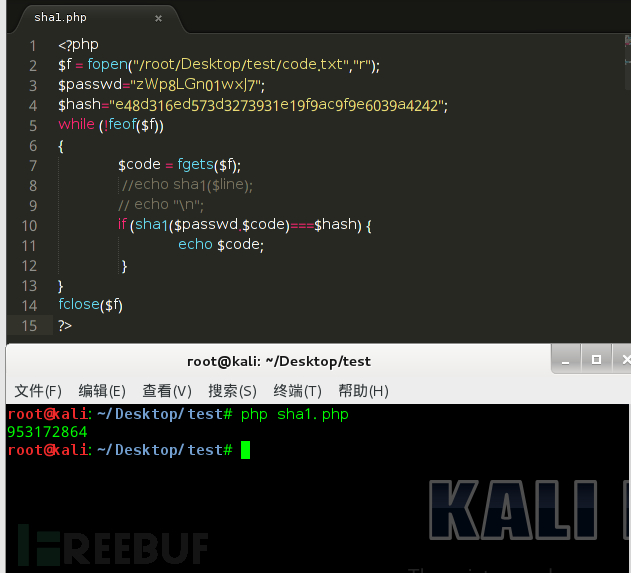This screenshot has height=573, width=631.
Task: Click line number 10 in gutter
Action: 29,225
